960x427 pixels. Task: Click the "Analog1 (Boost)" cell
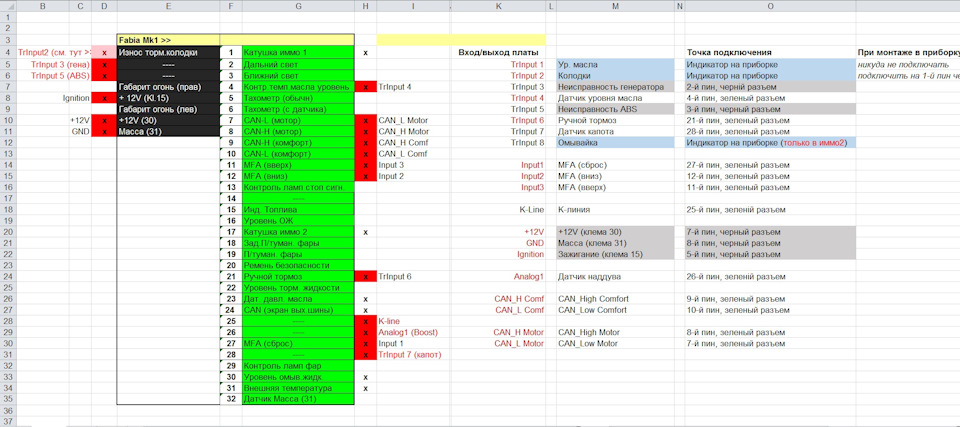[x=413, y=332]
